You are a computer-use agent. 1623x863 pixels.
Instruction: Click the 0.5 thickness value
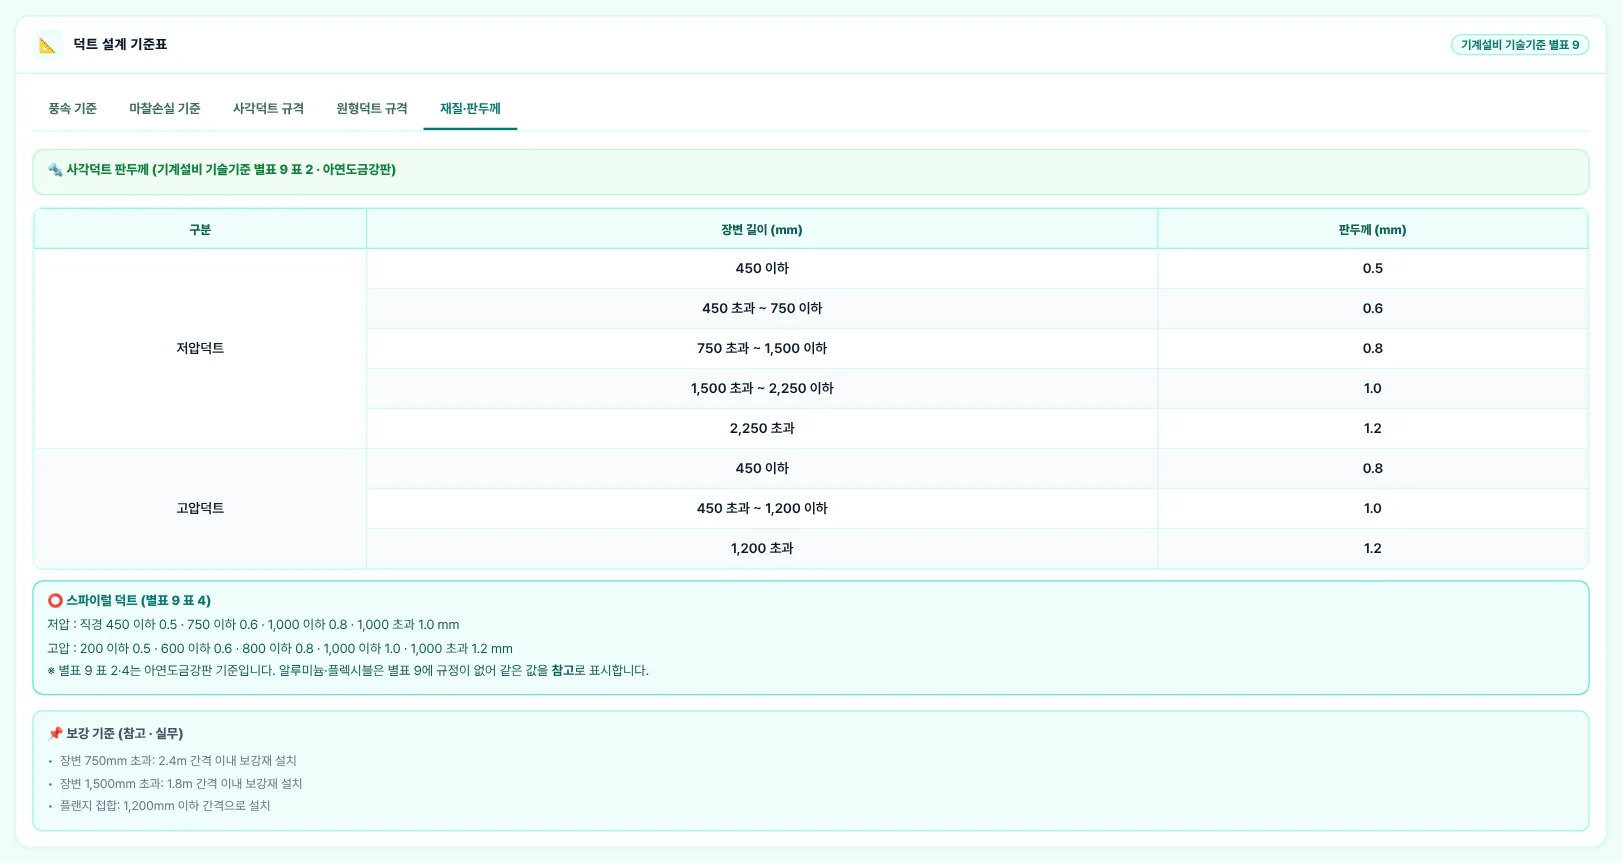1372,268
